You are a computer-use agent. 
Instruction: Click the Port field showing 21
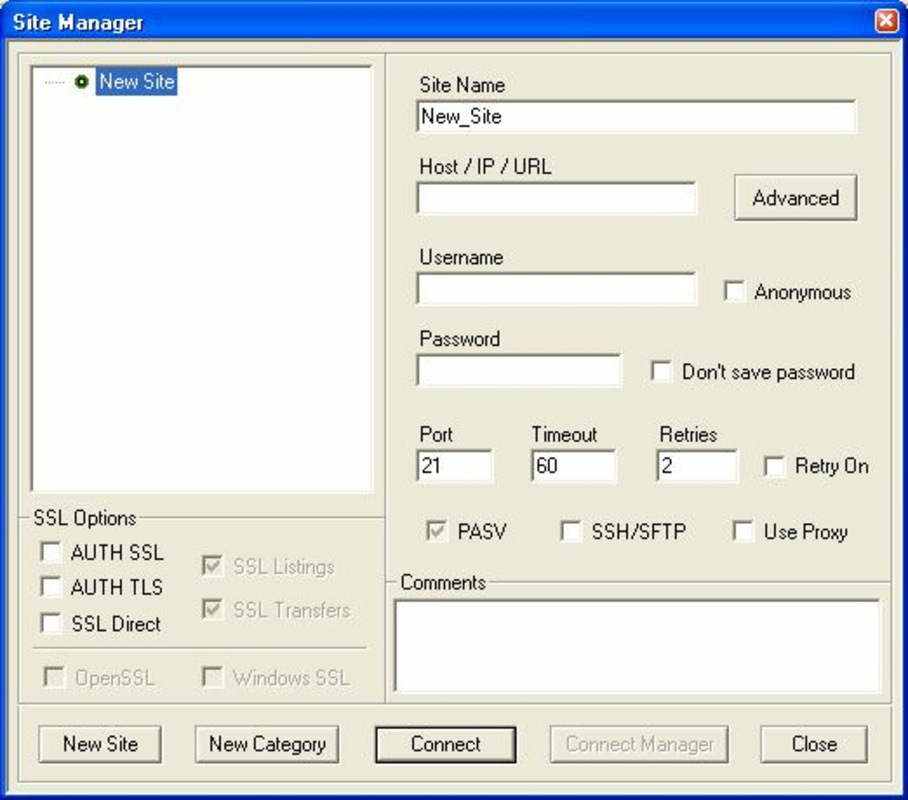pos(455,466)
